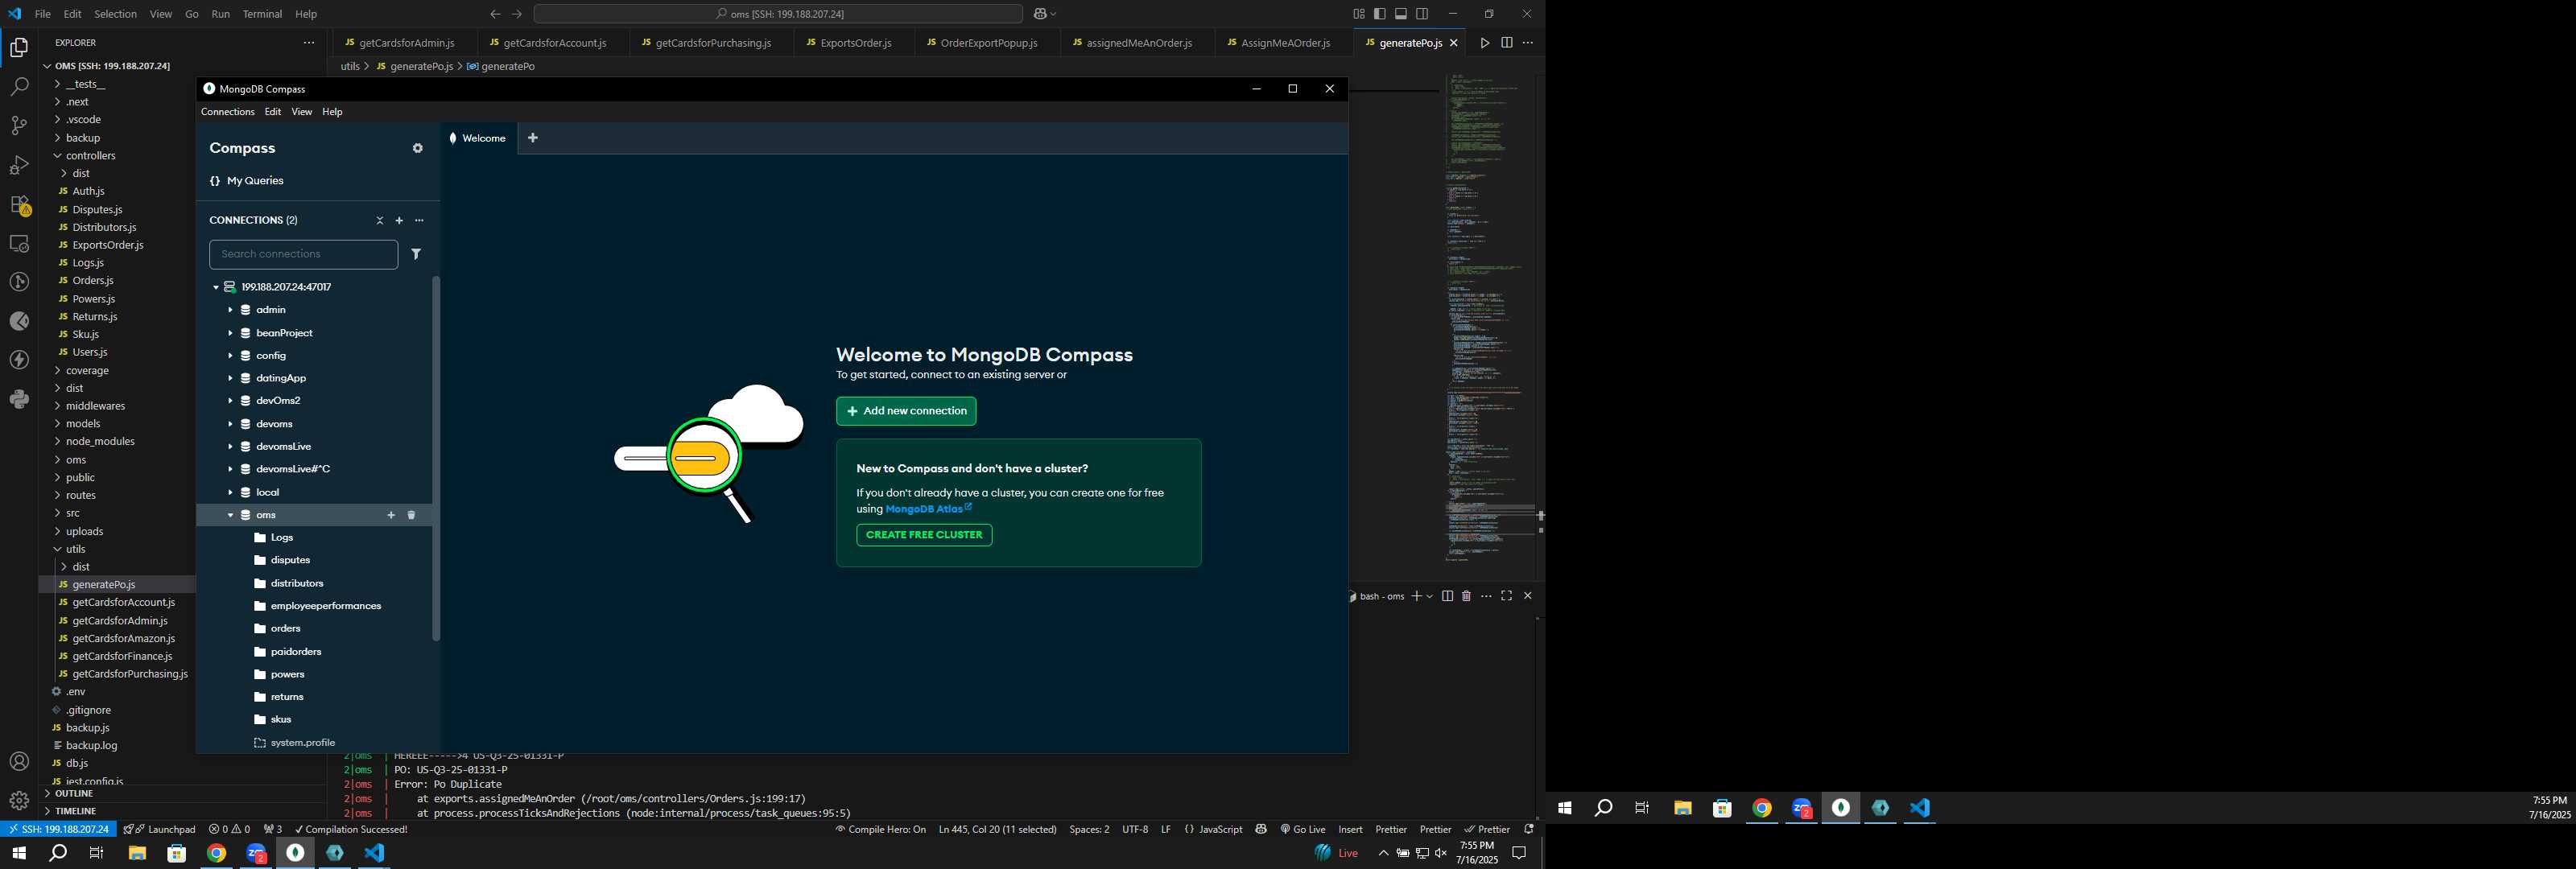The image size is (2576, 869).
Task: Open VS Code Accounts icon
Action: [x=19, y=762]
